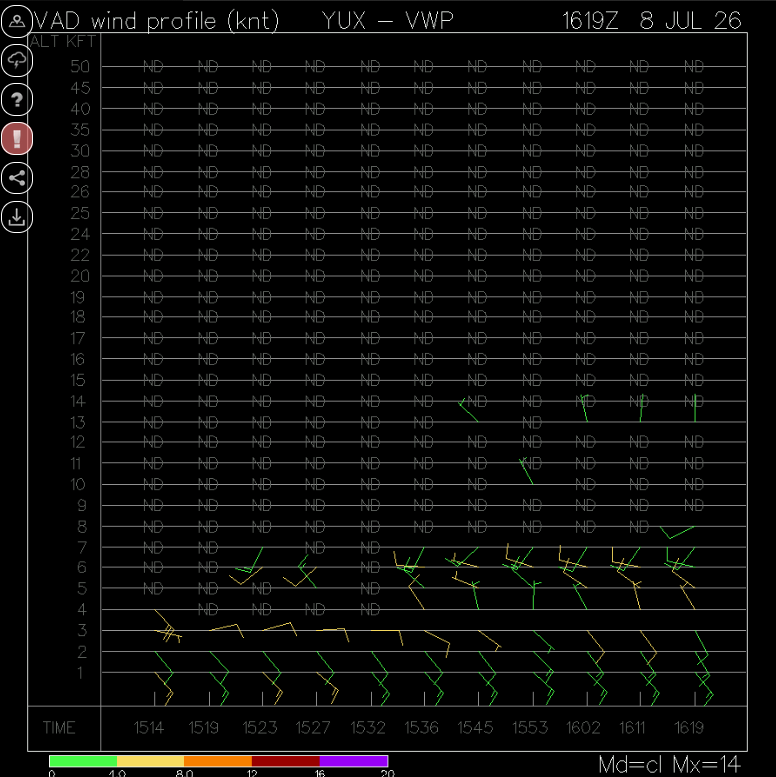Click the 1532 time label

pos(368,727)
